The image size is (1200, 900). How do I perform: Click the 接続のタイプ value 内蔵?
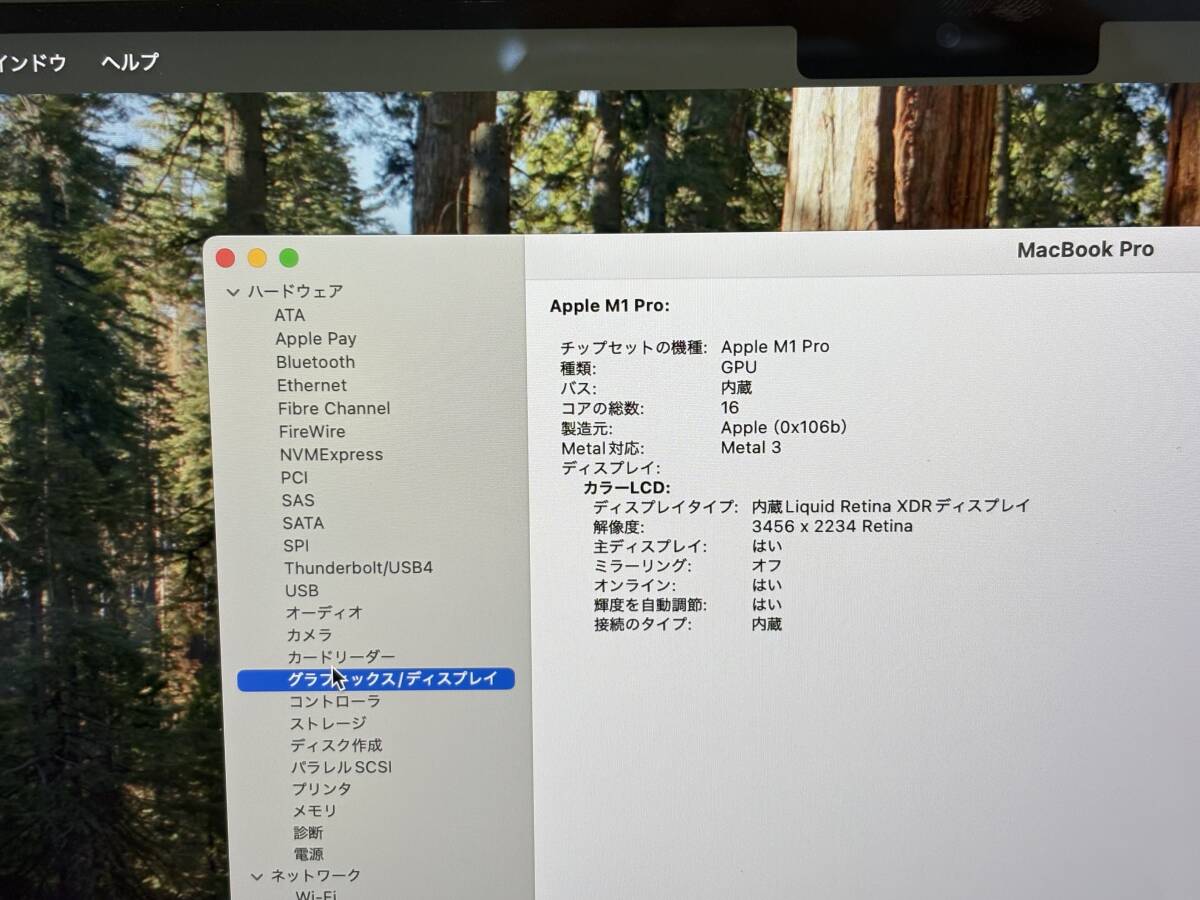coord(767,625)
